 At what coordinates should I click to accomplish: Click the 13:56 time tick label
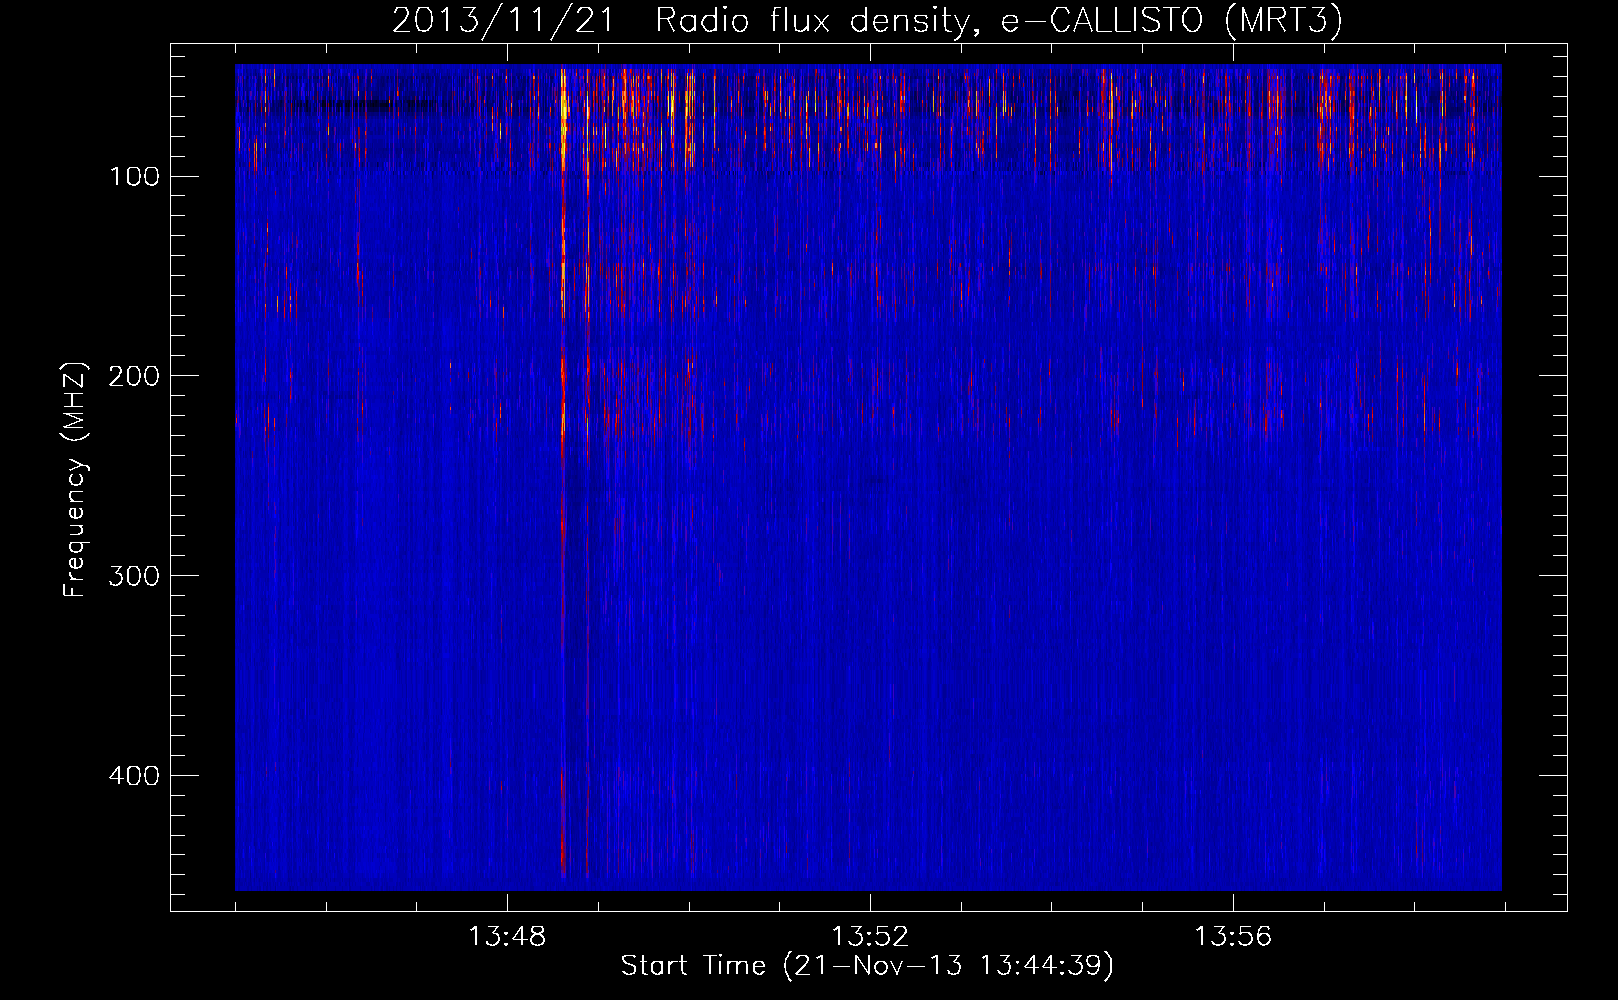[1233, 937]
